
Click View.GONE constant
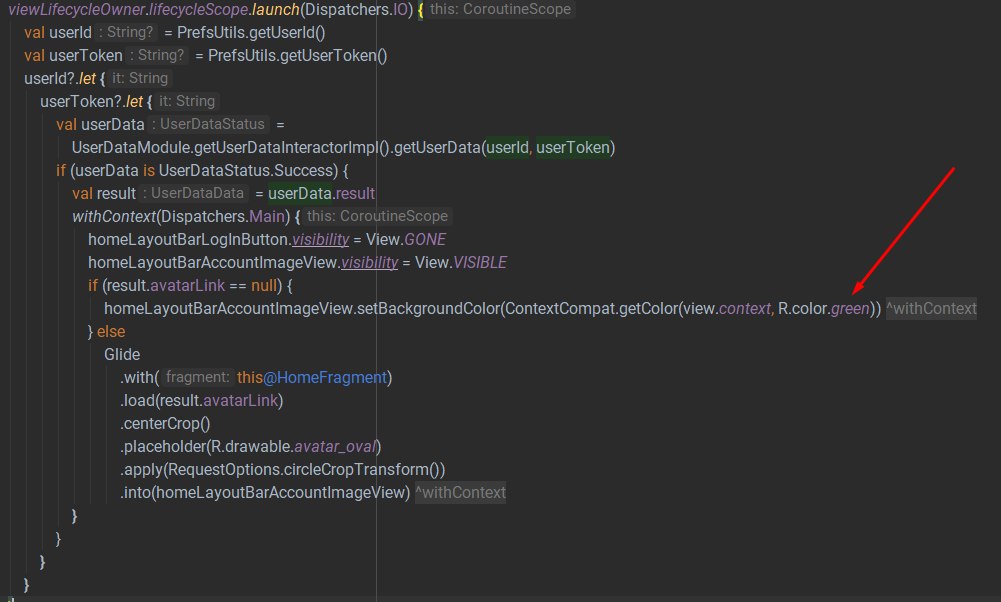coord(406,239)
